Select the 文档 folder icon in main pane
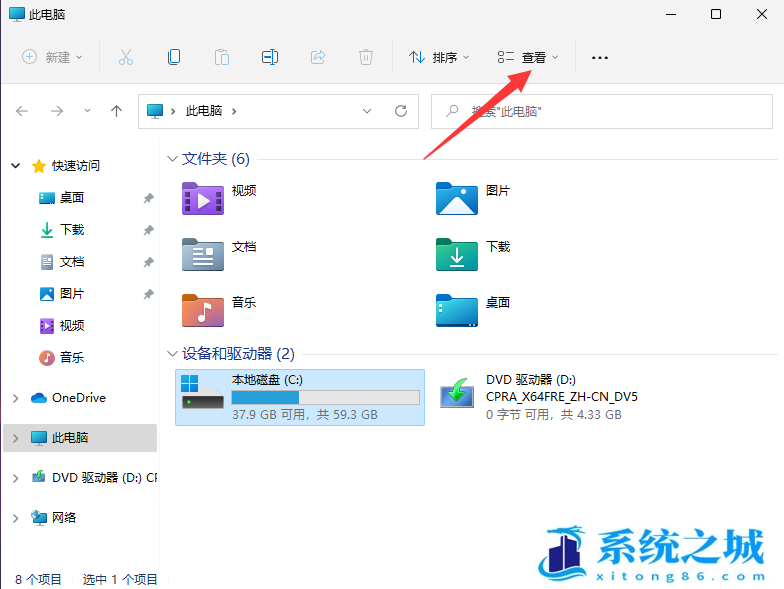The width and height of the screenshot is (784, 589). [x=202, y=254]
